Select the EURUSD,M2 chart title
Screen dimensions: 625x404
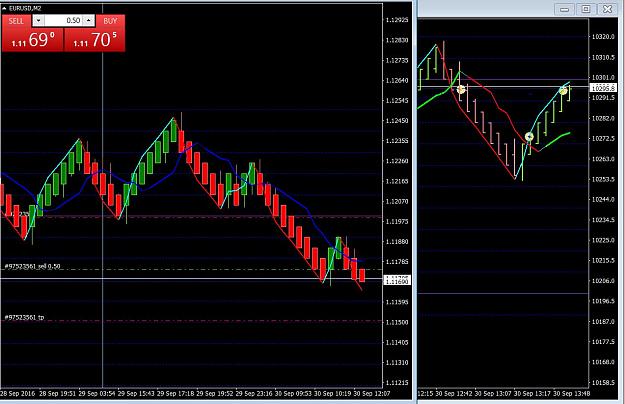(x=25, y=8)
